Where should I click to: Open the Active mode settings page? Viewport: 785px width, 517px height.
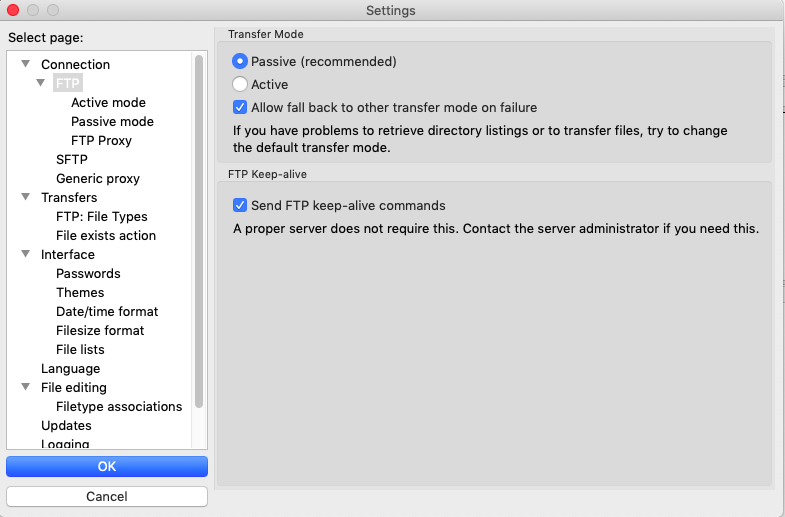108,102
